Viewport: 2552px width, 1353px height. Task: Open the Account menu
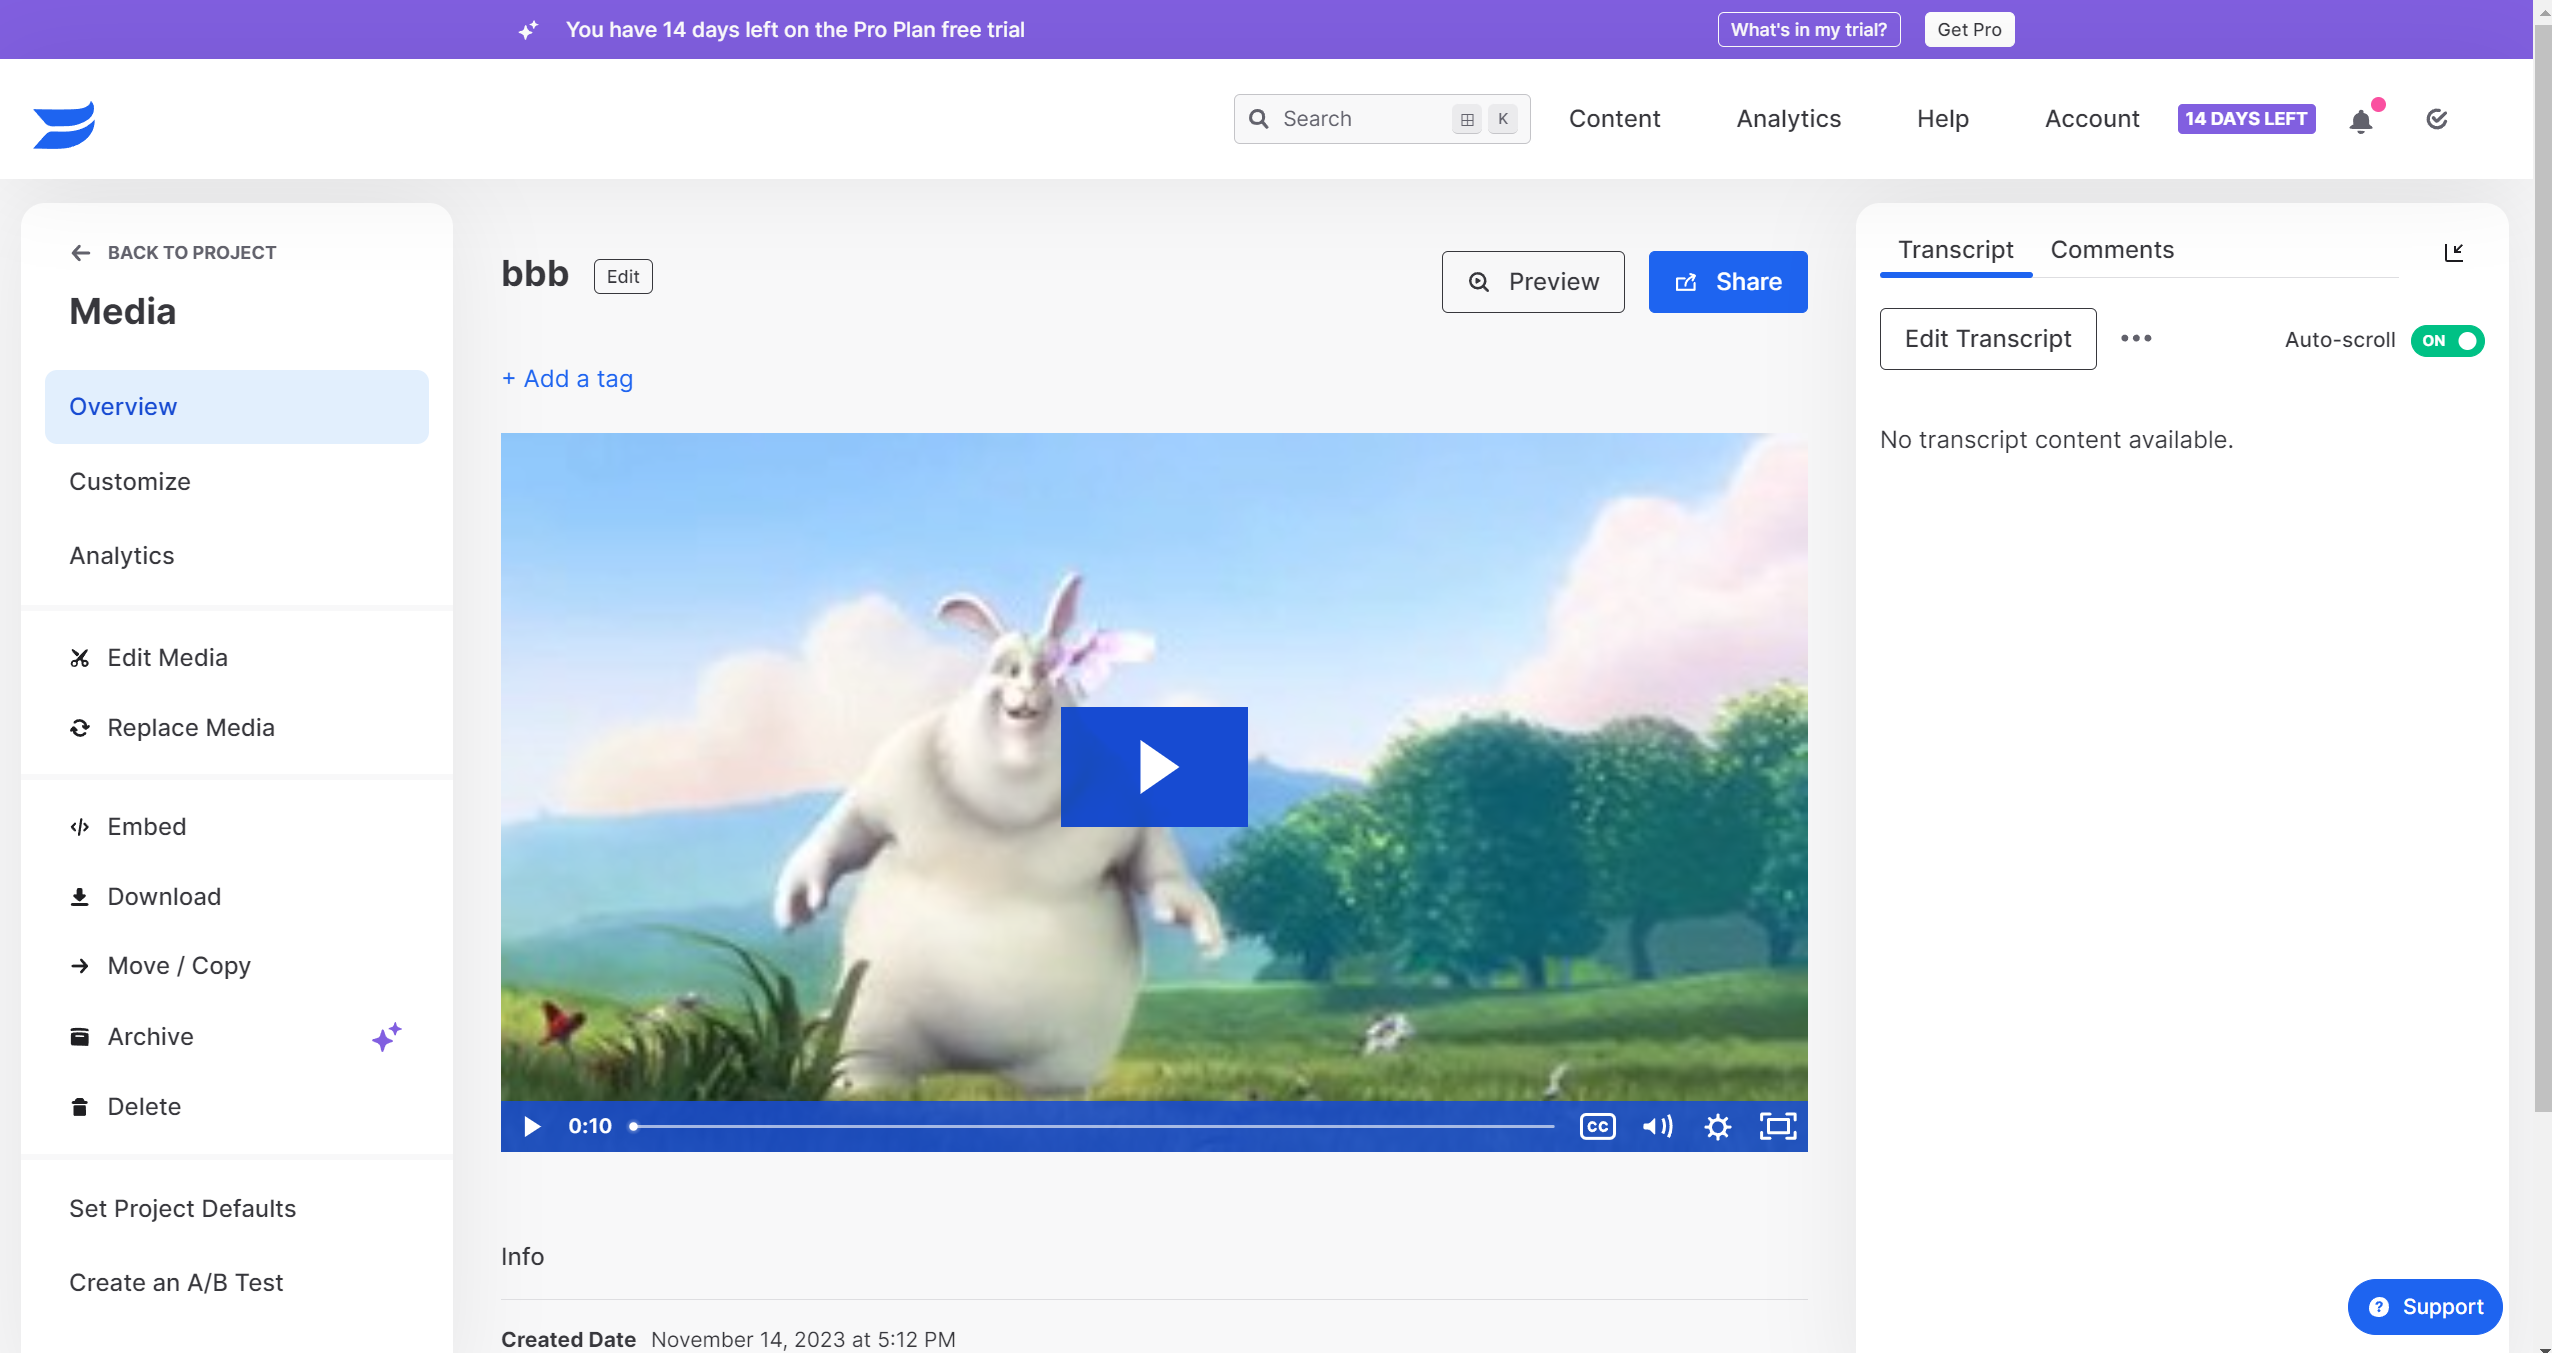coord(2092,119)
